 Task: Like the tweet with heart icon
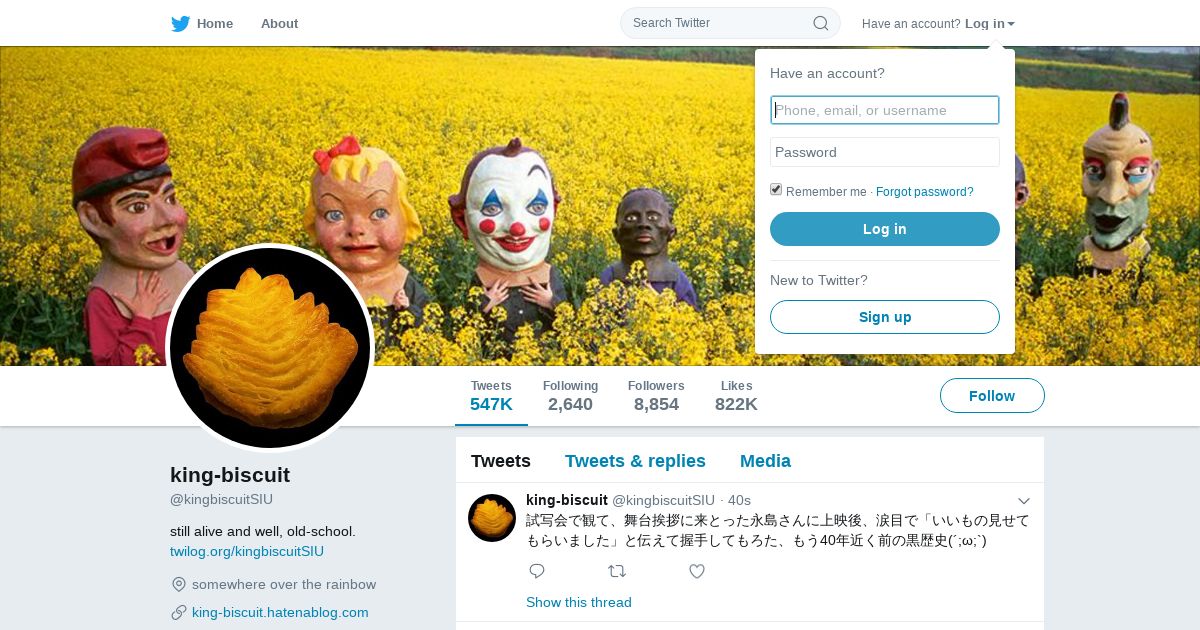pyautogui.click(x=697, y=571)
